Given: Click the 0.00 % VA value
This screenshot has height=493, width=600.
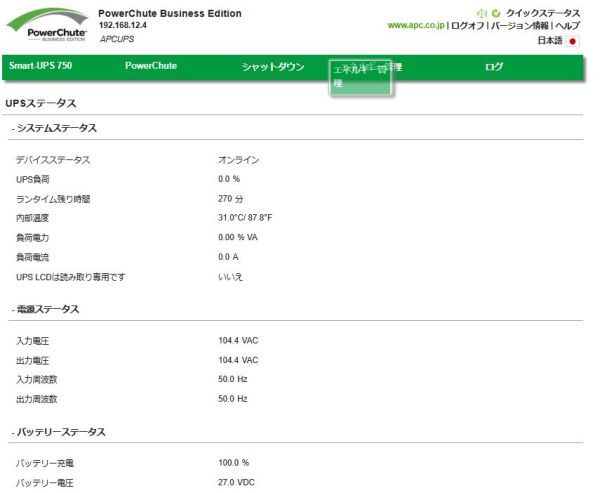Looking at the screenshot, I should coord(238,237).
